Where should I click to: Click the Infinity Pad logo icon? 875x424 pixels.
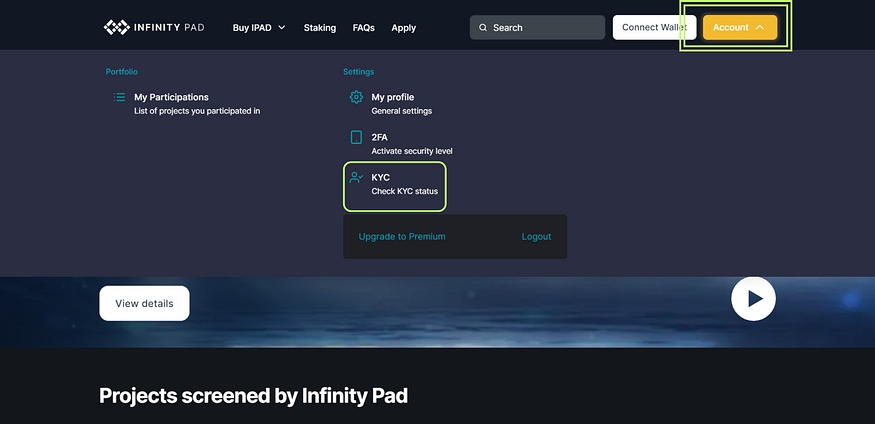coord(117,27)
